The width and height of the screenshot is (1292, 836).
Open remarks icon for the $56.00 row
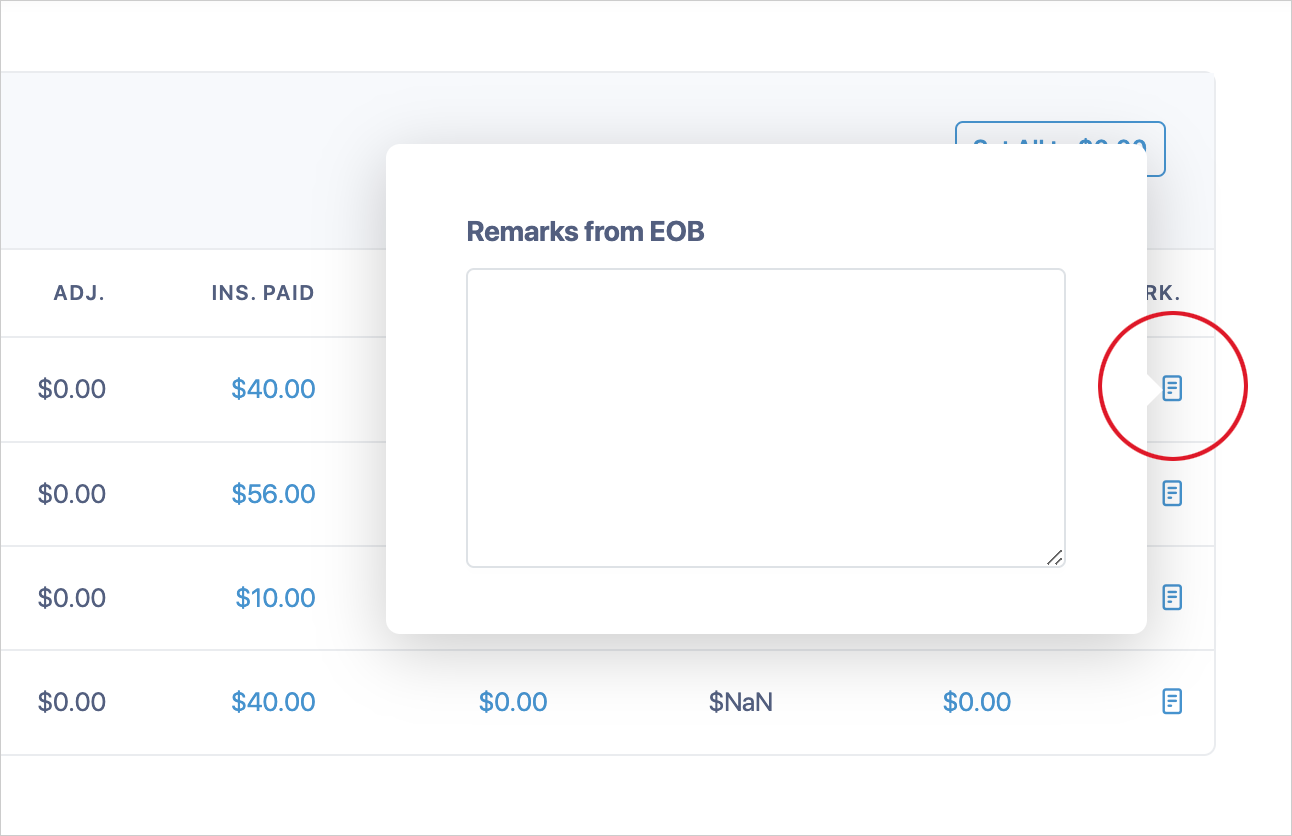point(1172,493)
